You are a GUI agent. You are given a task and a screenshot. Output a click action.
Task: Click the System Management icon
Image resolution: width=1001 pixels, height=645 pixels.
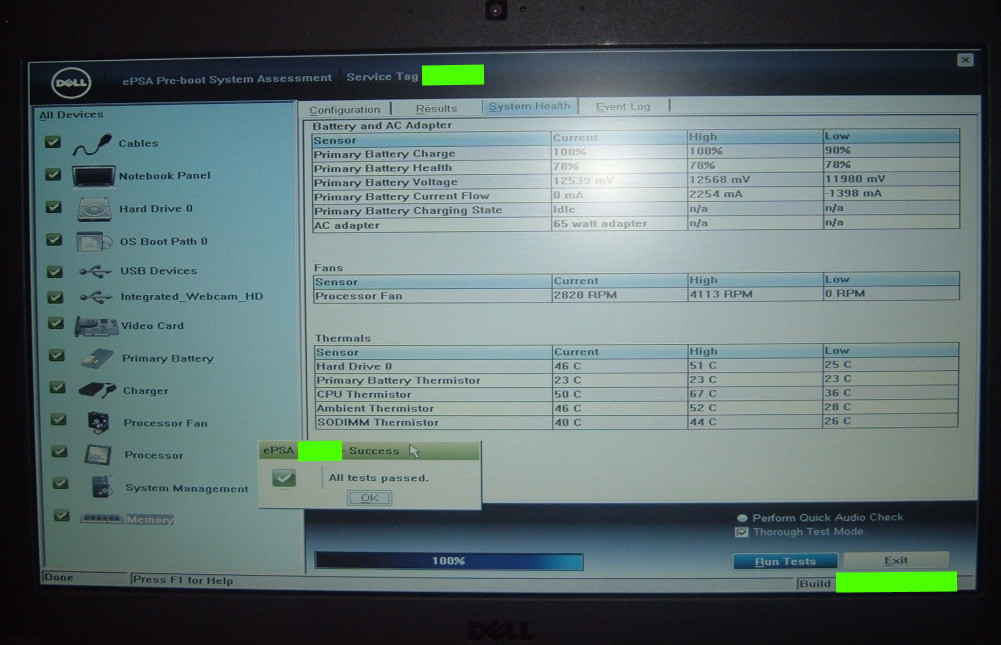pyautogui.click(x=102, y=487)
